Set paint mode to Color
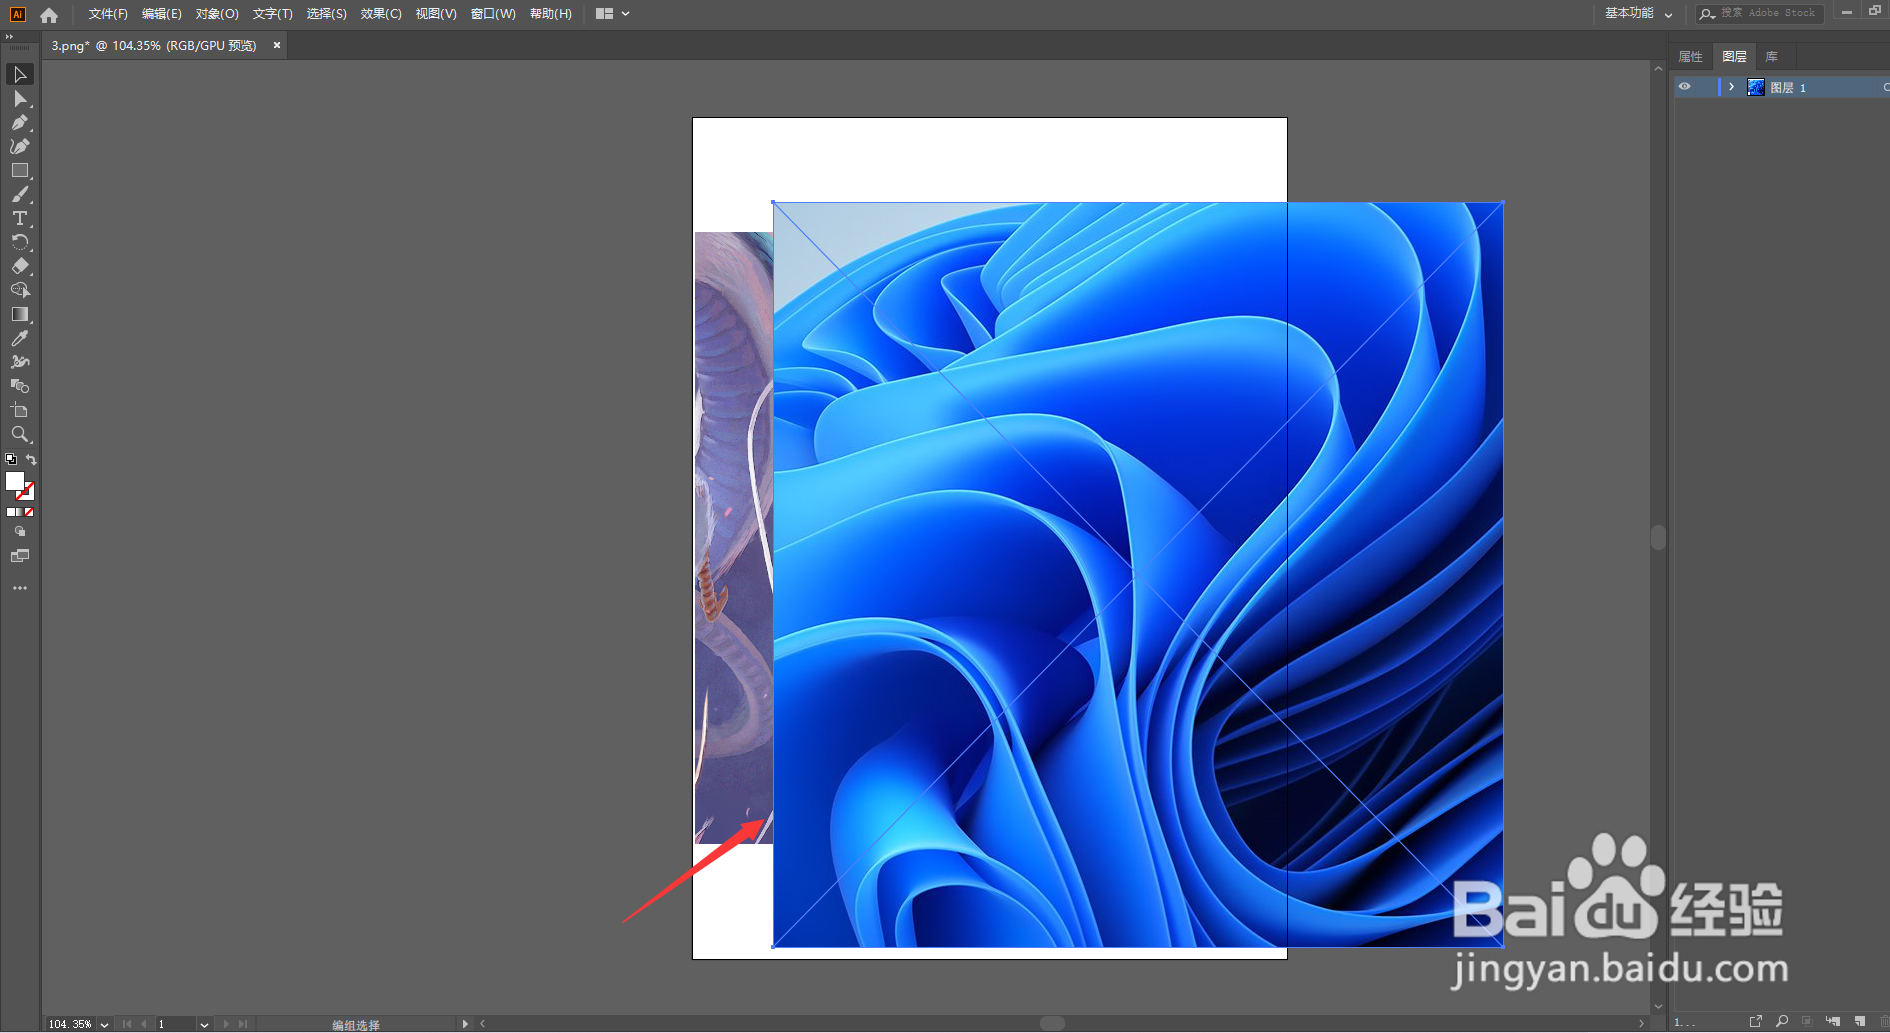Viewport: 1890px width, 1033px height. (11, 512)
